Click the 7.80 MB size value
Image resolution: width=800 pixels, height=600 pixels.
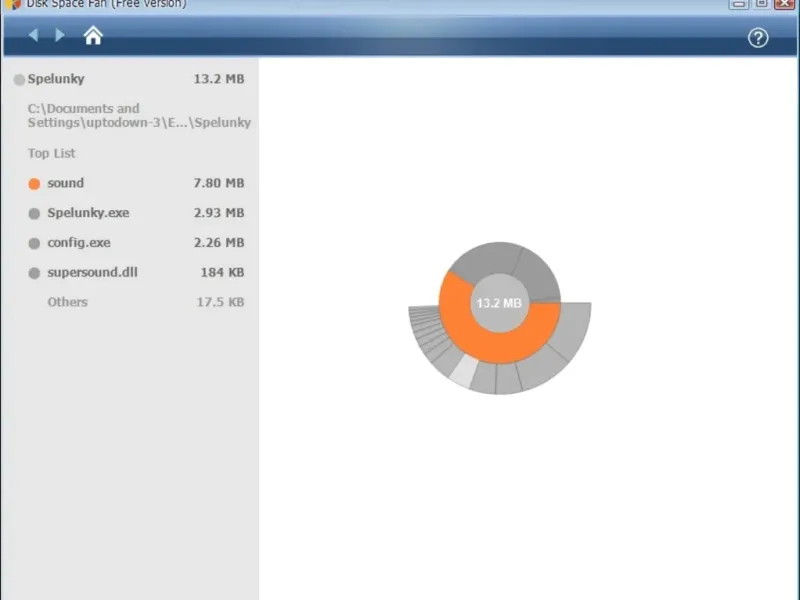(x=219, y=183)
